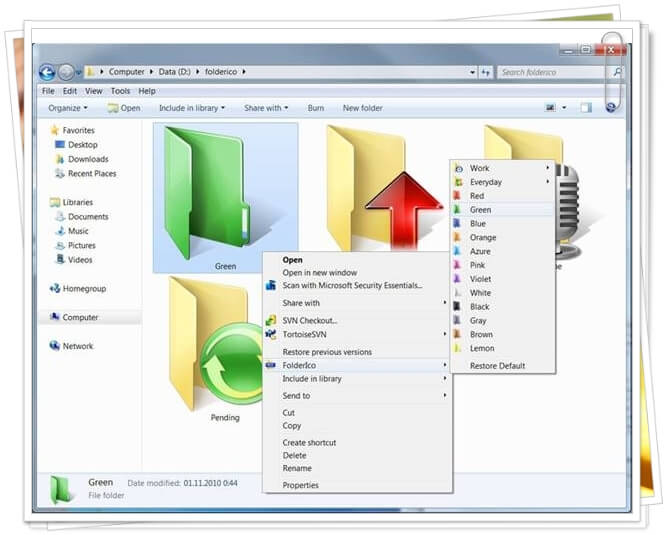Expand Share with in context menu

click(357, 303)
